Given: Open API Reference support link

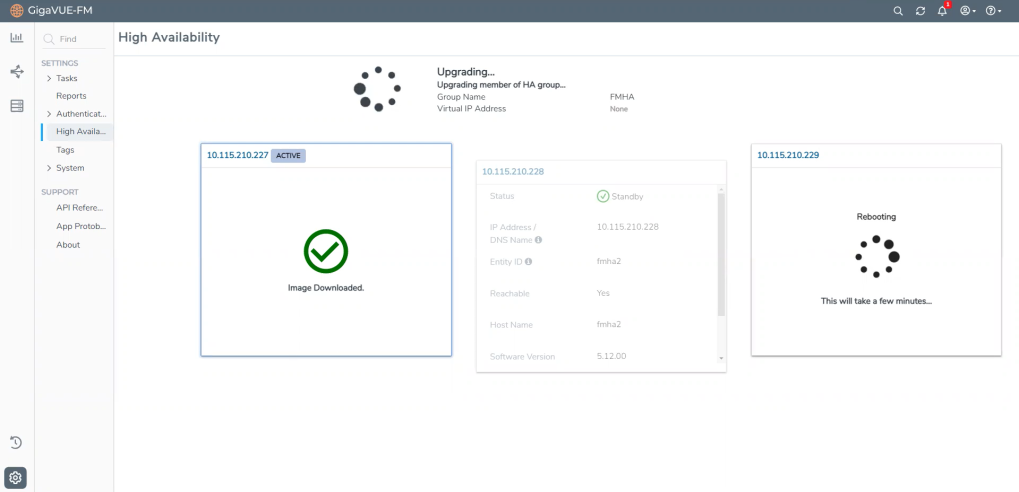Looking at the screenshot, I should pos(79,208).
